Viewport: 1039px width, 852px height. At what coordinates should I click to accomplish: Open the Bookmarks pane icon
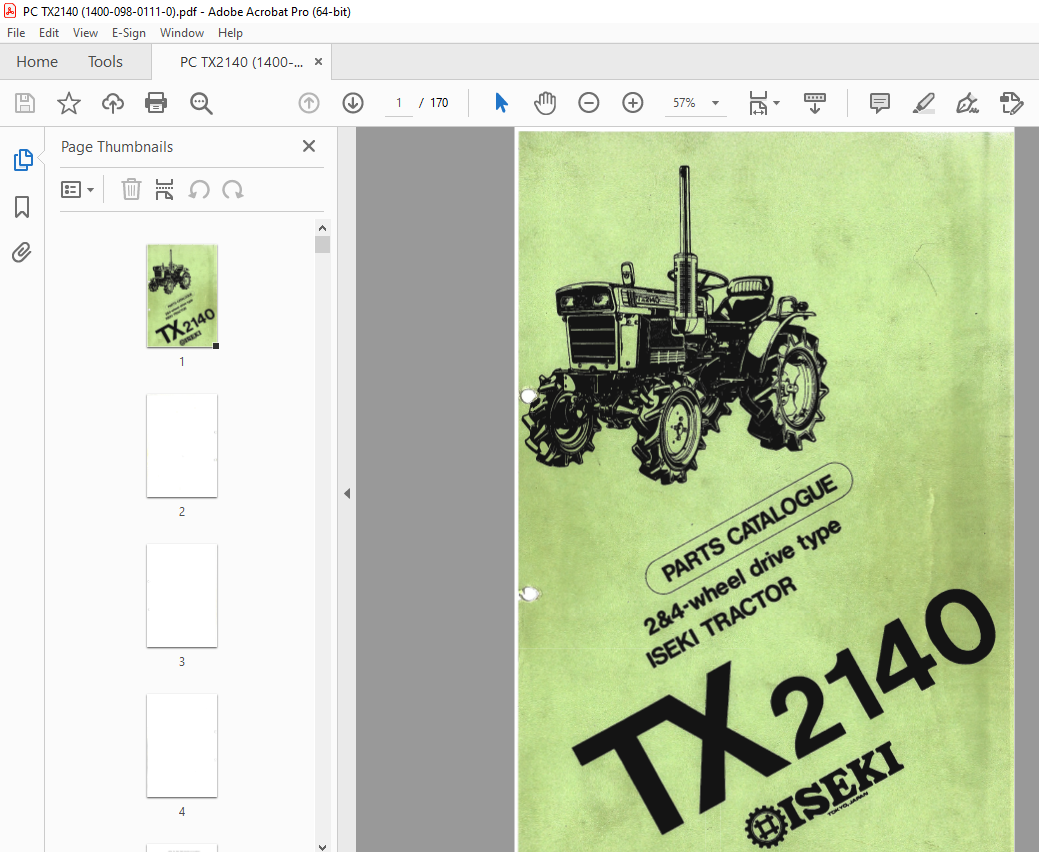point(22,207)
